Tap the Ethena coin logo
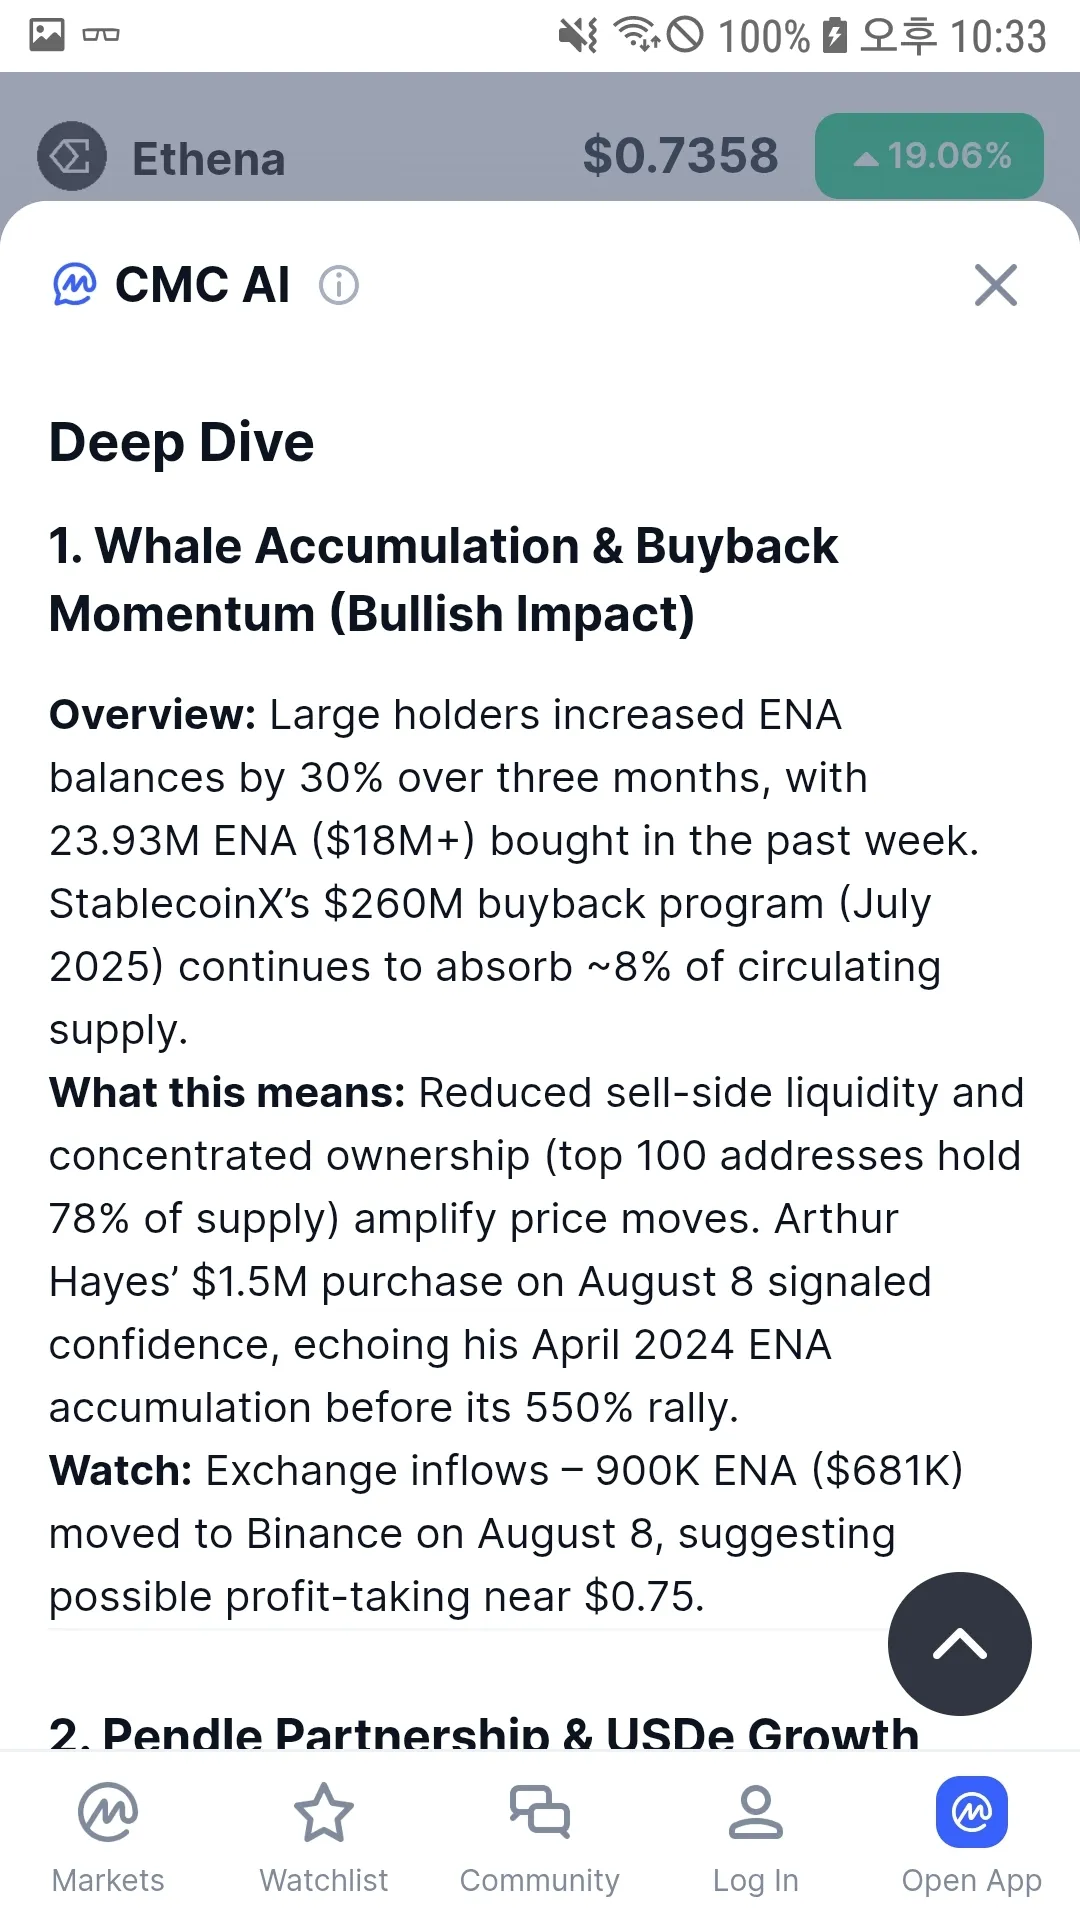 click(x=72, y=157)
